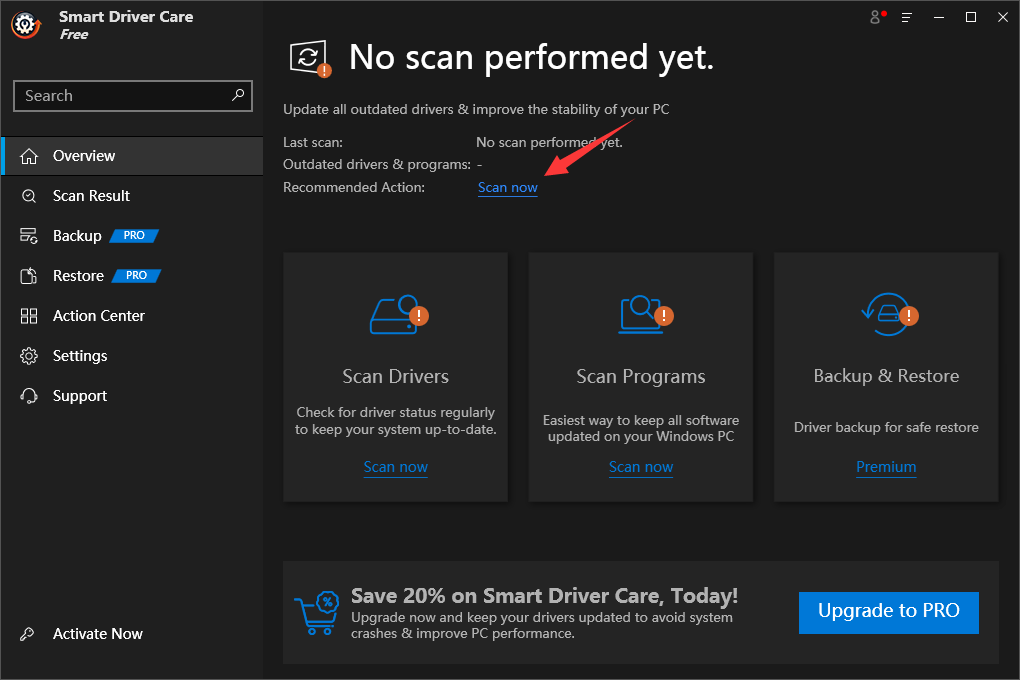The height and width of the screenshot is (680, 1020).
Task: Click the Restore document icon
Action: tap(28, 275)
